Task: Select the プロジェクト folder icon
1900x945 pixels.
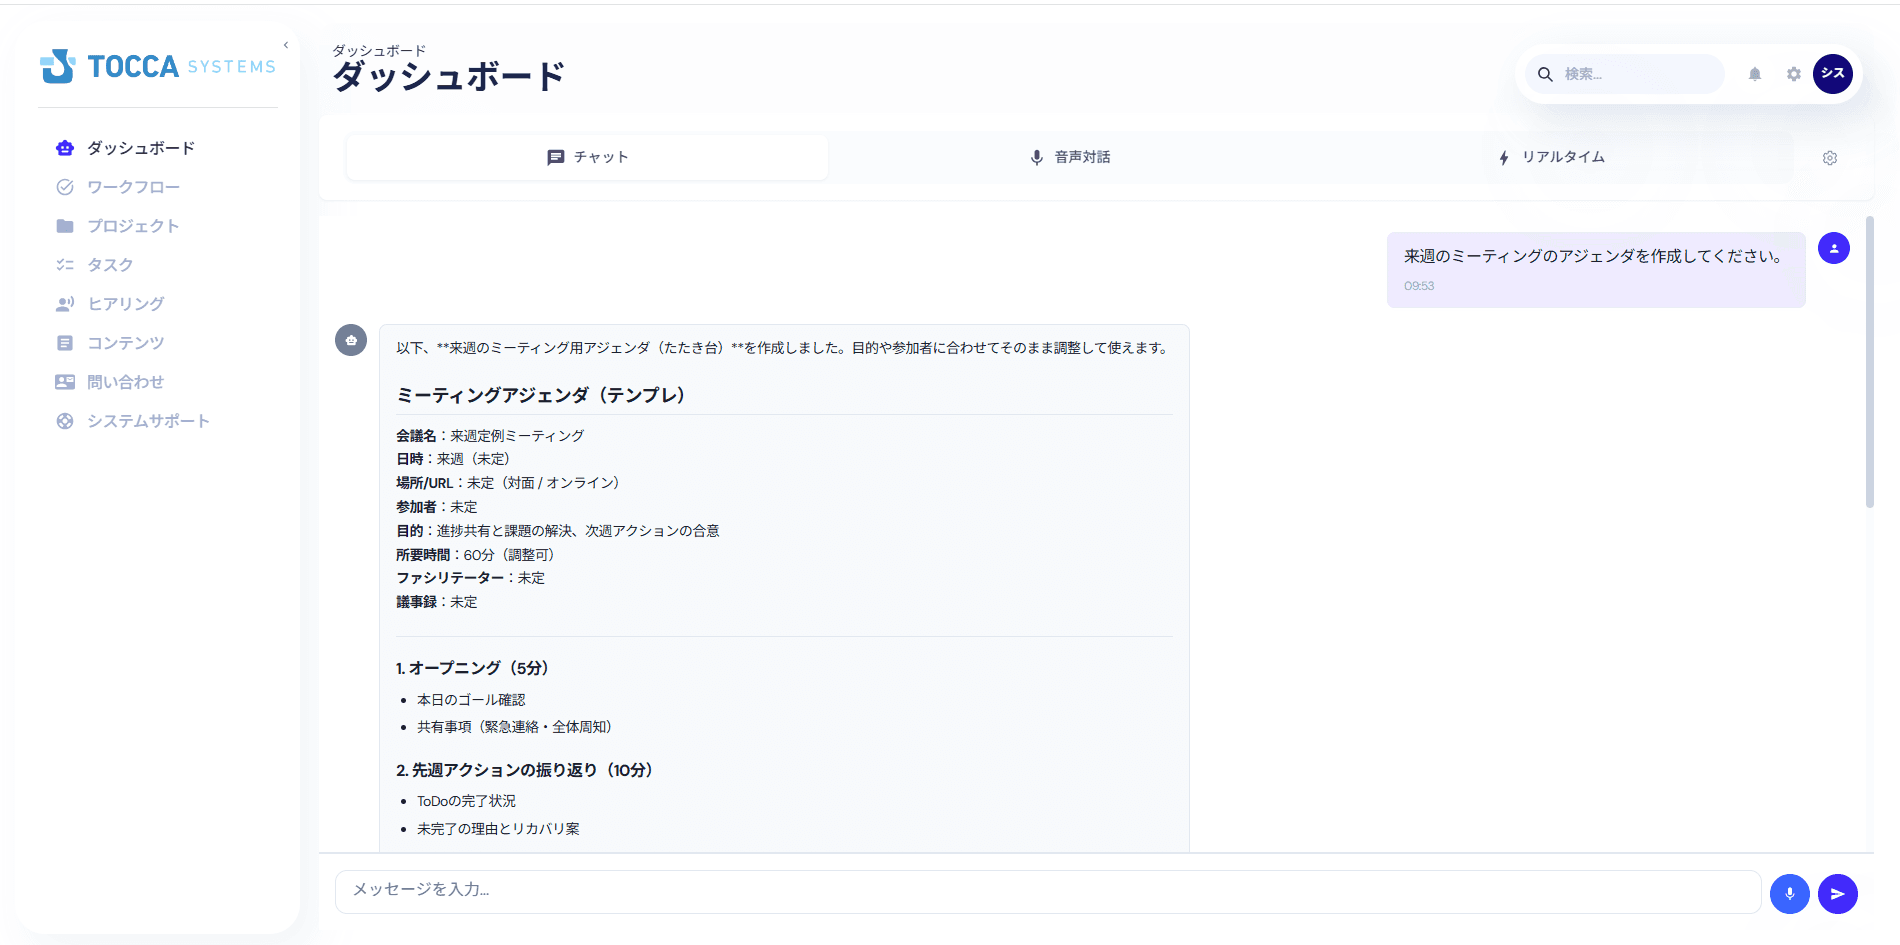Action: (64, 226)
